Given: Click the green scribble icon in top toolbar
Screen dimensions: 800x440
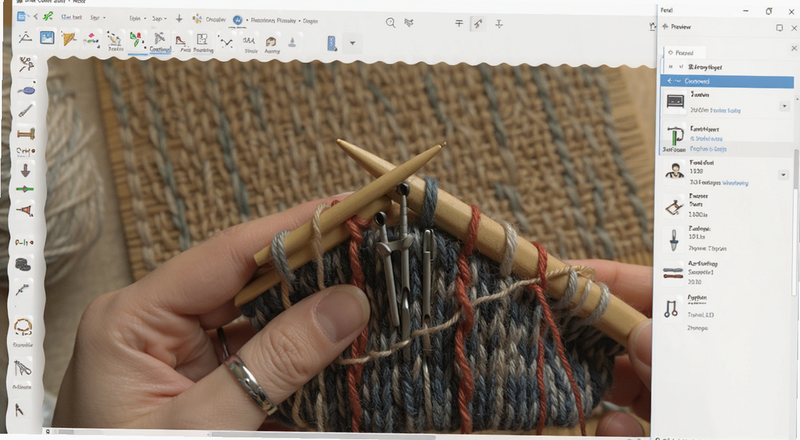Looking at the screenshot, I should [x=47, y=17].
